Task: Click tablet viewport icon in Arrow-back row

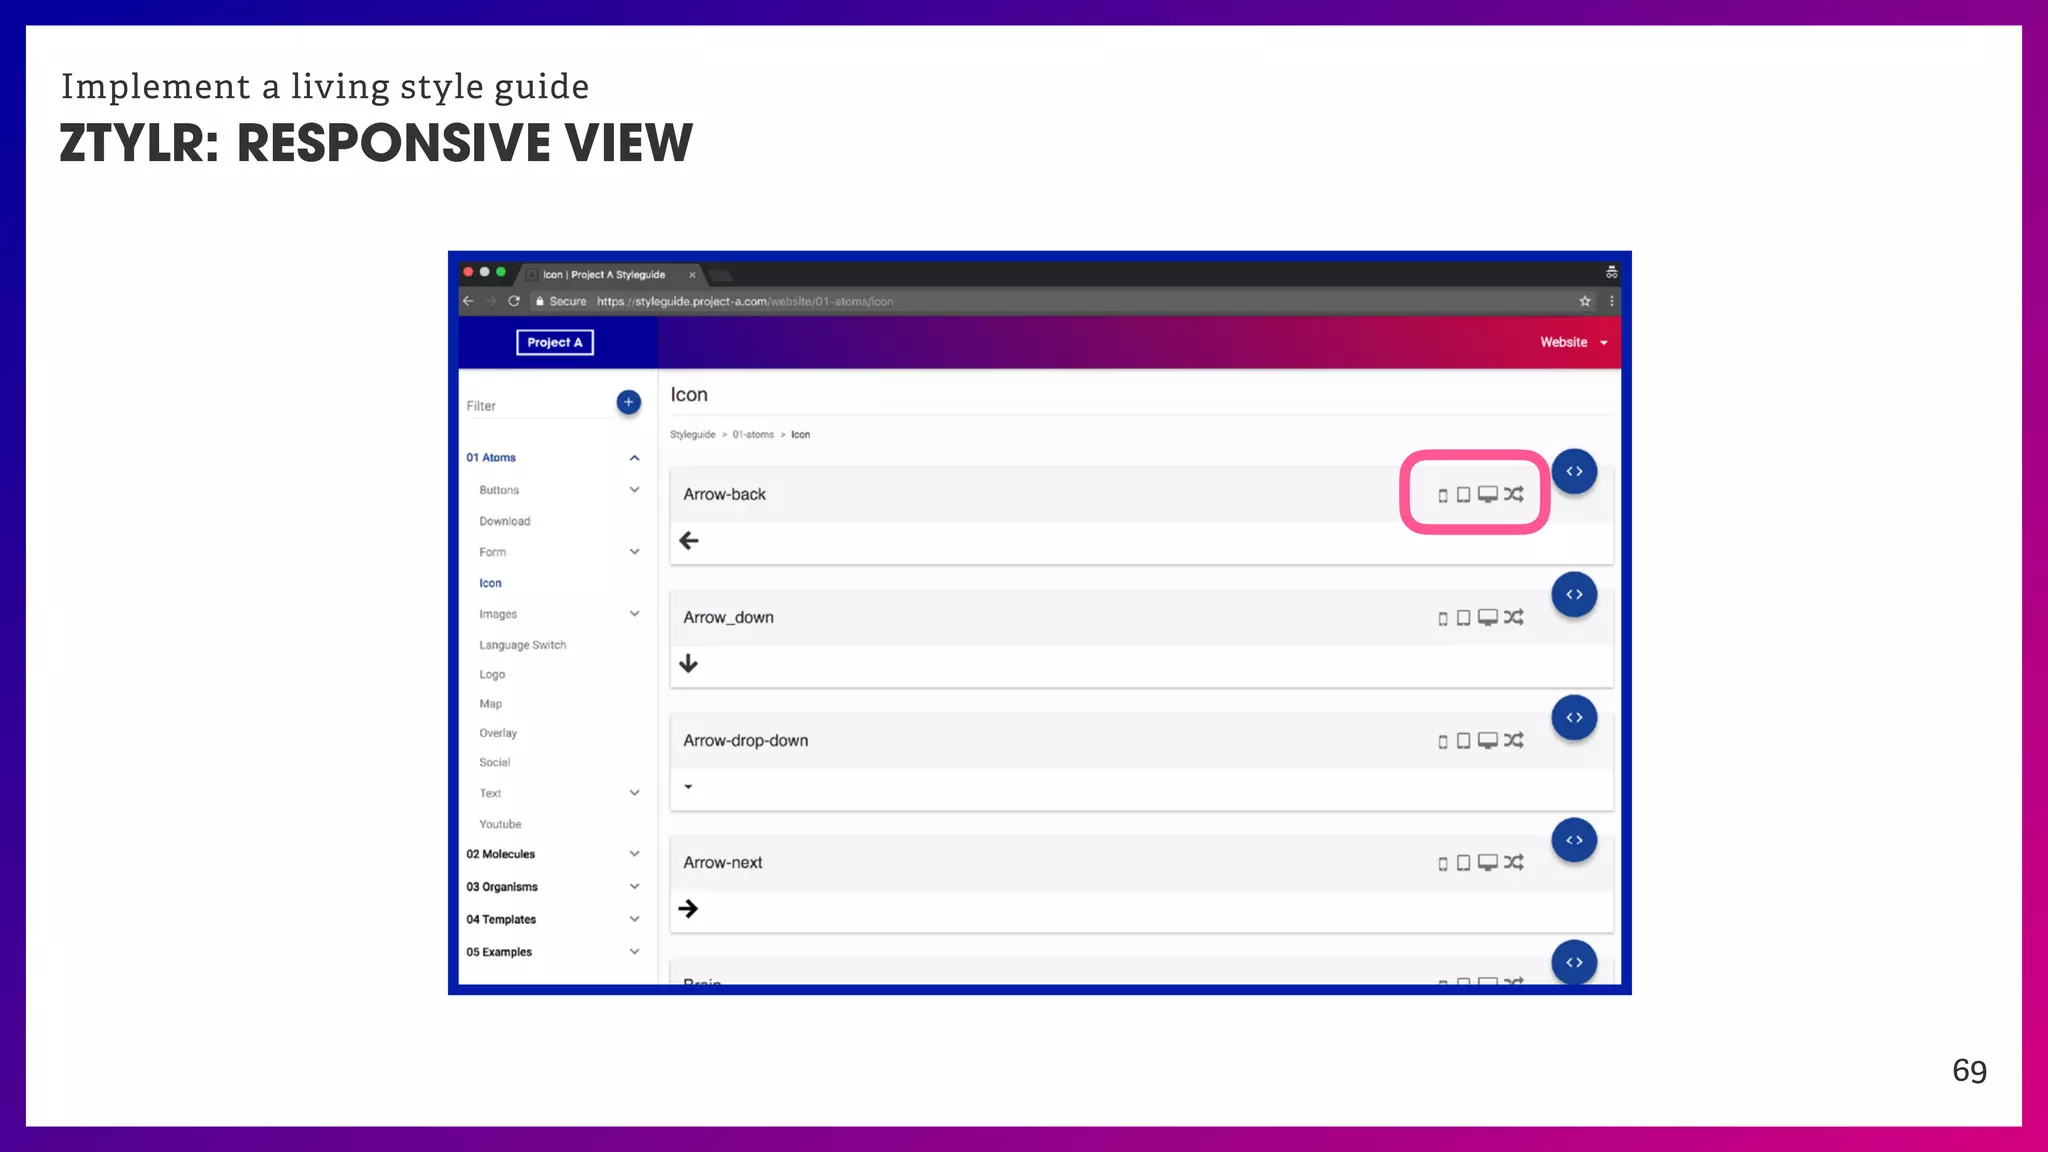Action: 1463,494
